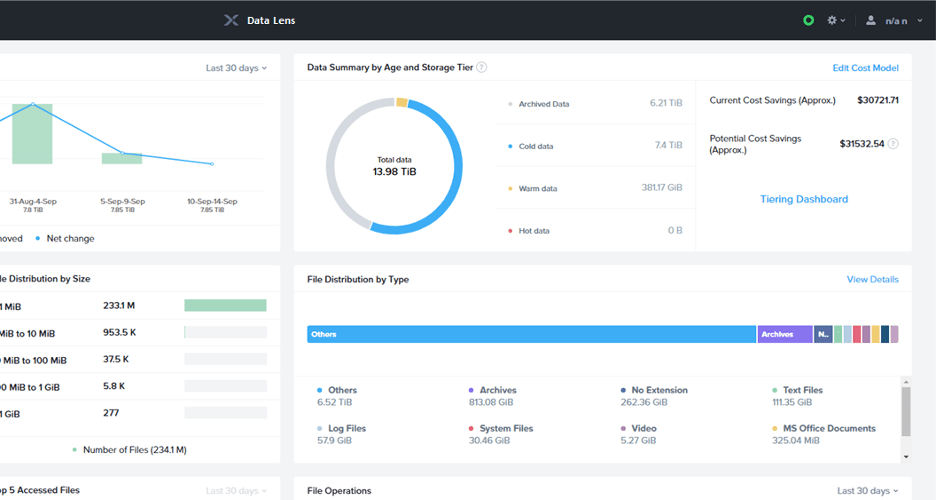The width and height of the screenshot is (936, 500).
Task: Click View Details for file types
Action: (x=872, y=279)
